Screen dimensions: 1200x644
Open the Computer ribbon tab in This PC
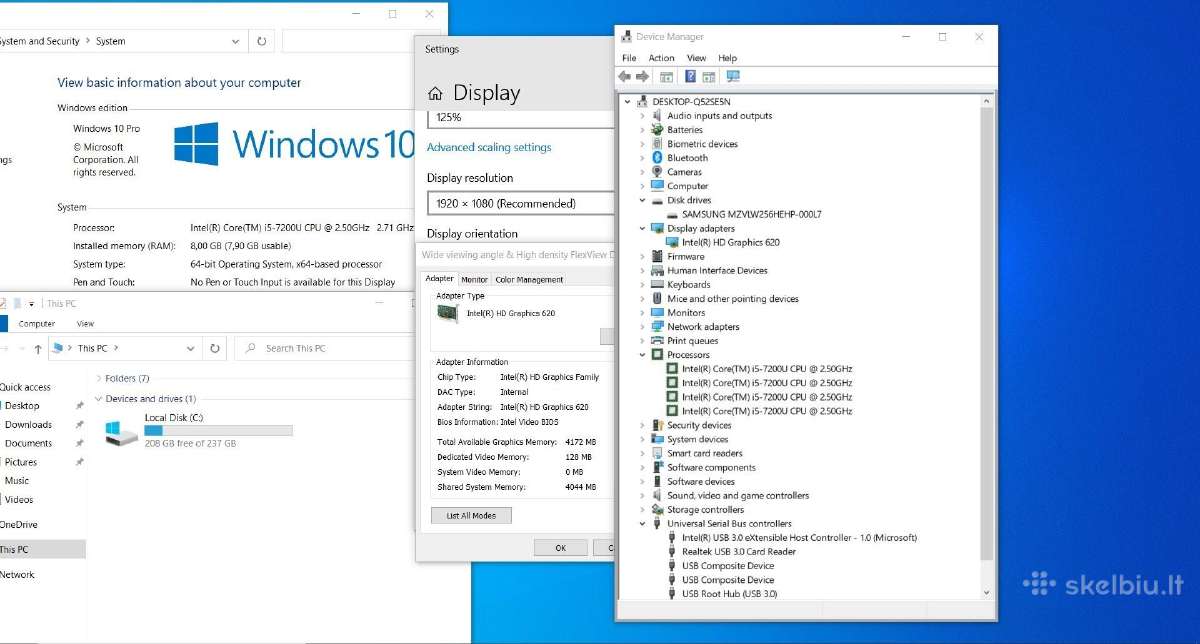point(37,324)
